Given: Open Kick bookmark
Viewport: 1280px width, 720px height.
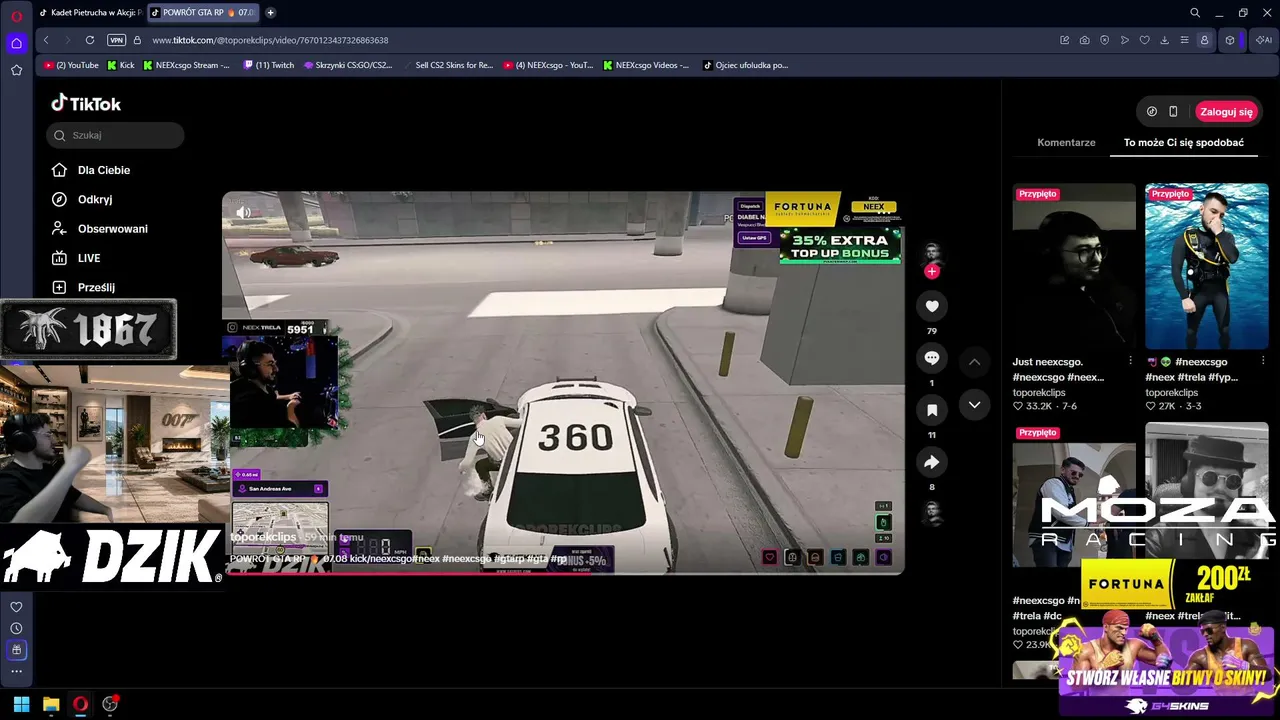Looking at the screenshot, I should click(x=120, y=65).
